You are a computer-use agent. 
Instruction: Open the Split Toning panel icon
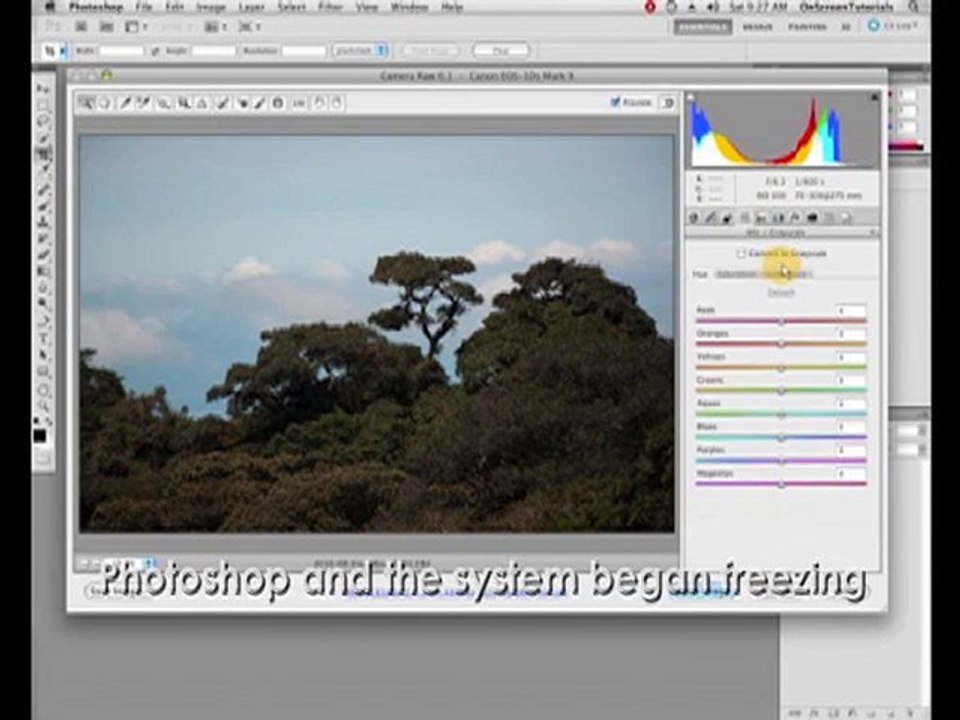(762, 217)
